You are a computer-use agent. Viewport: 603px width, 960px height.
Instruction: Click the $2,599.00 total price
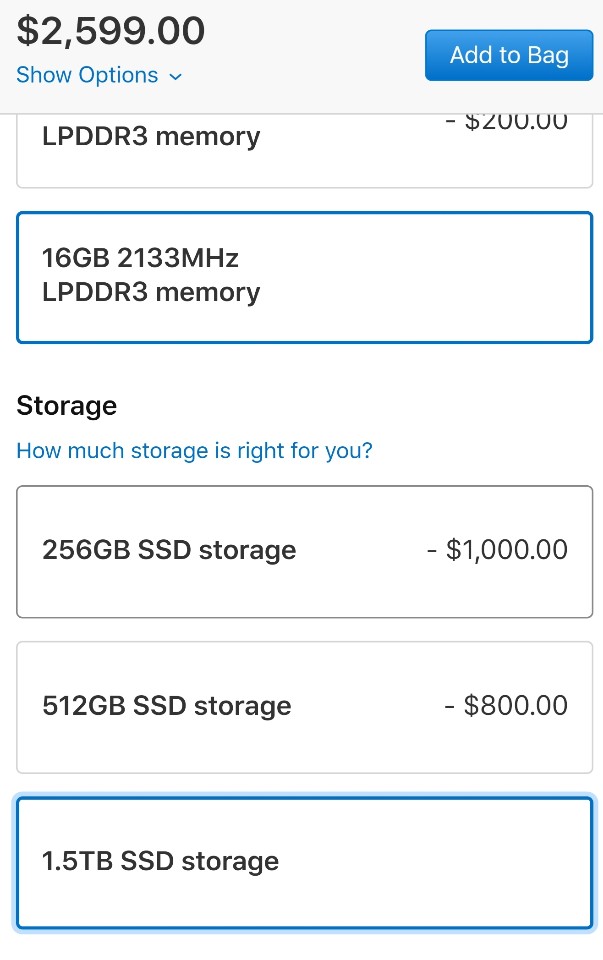click(111, 31)
